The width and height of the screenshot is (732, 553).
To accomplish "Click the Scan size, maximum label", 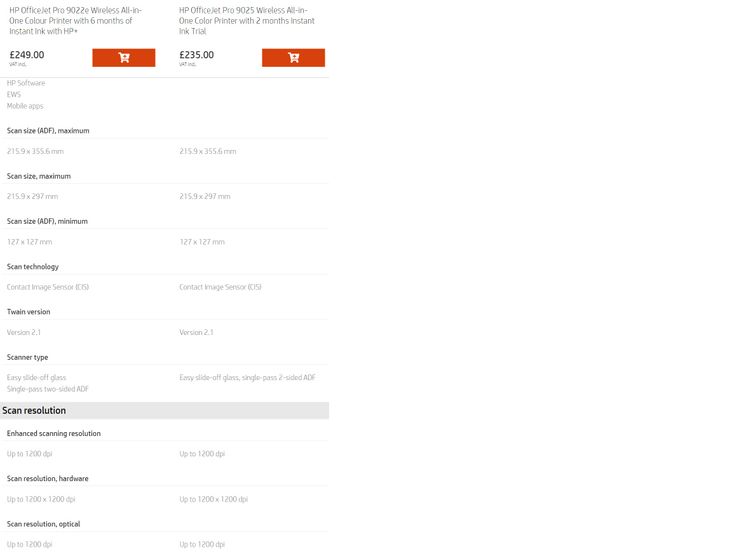I will click(39, 176).
